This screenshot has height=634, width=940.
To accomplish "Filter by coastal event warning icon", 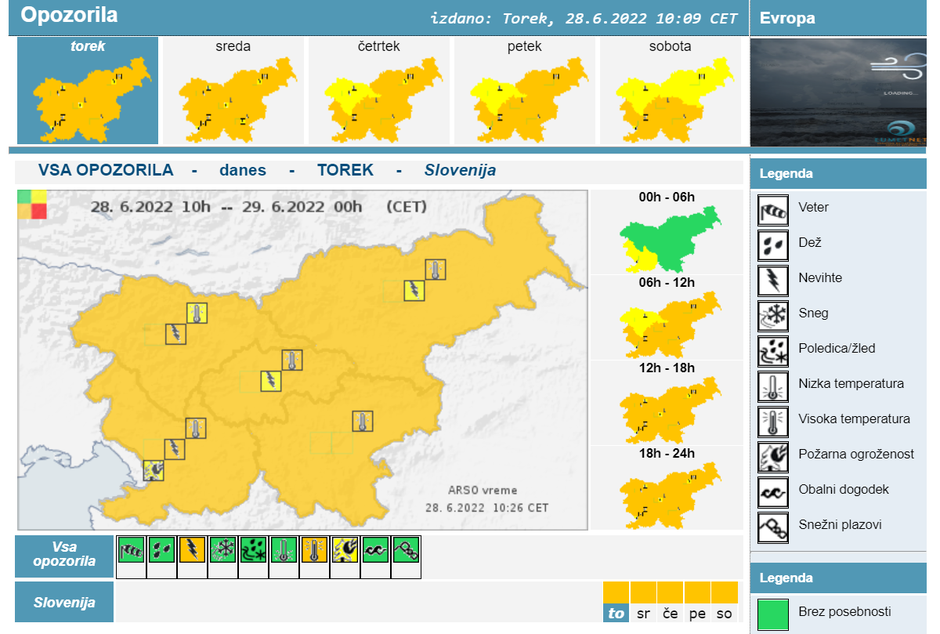I will tap(376, 550).
